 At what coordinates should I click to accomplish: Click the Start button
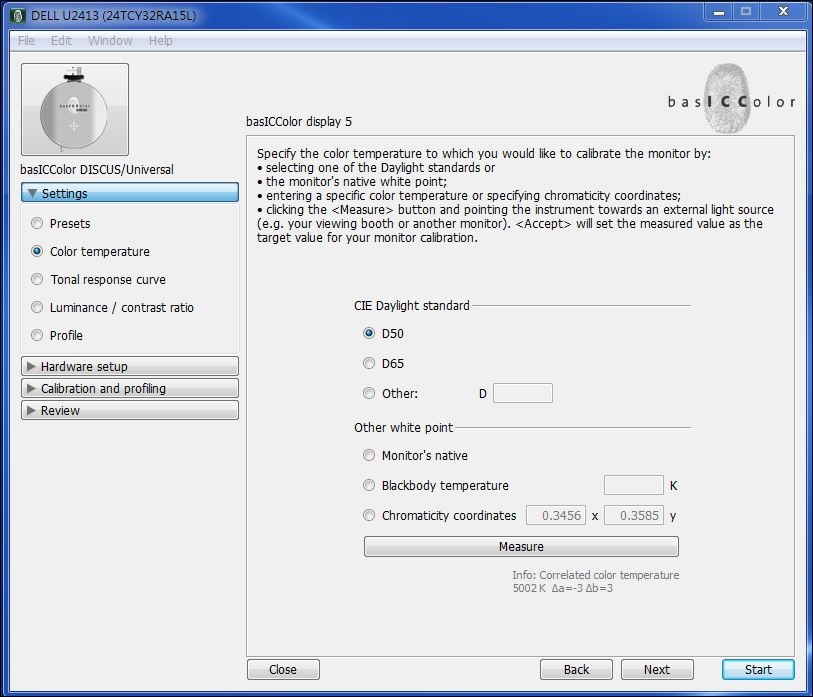pyautogui.click(x=758, y=670)
